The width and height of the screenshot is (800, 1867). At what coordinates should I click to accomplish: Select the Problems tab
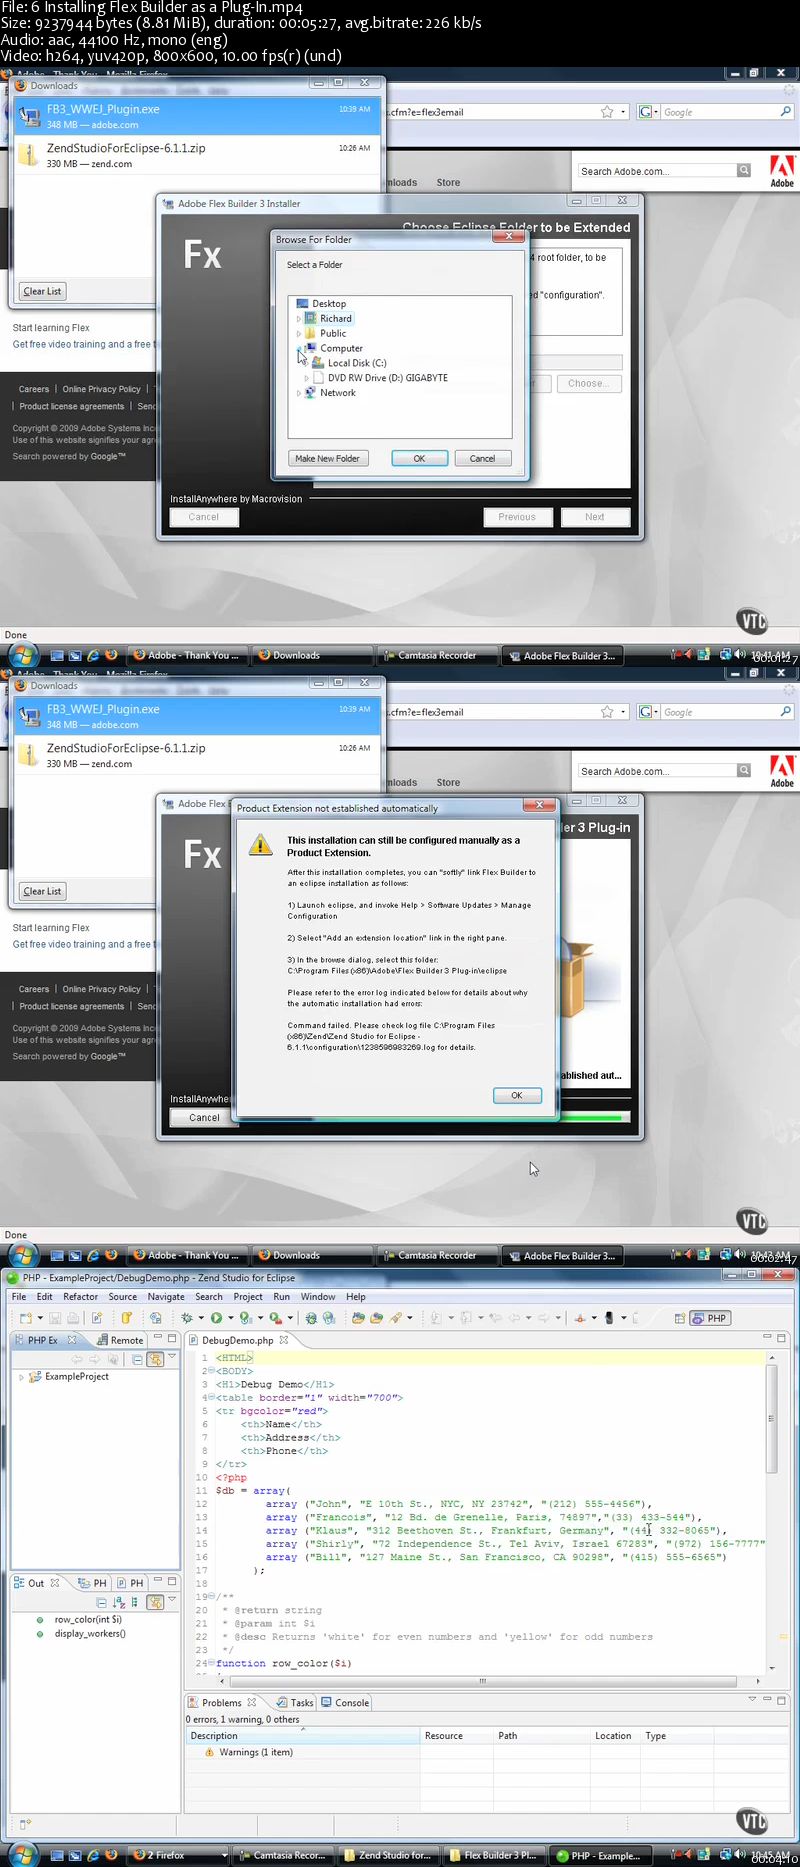pos(222,1703)
